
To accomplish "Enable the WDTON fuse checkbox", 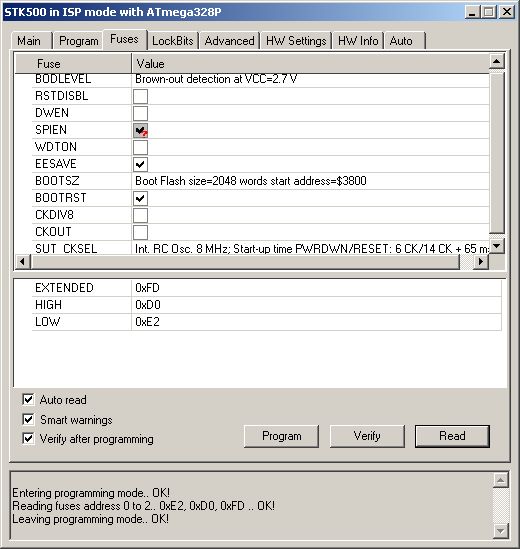I will click(140, 147).
